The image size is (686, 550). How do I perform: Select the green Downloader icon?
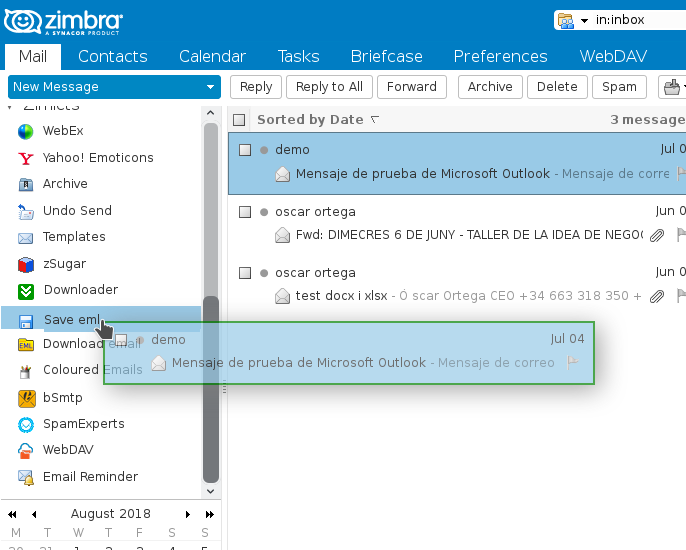(26, 291)
